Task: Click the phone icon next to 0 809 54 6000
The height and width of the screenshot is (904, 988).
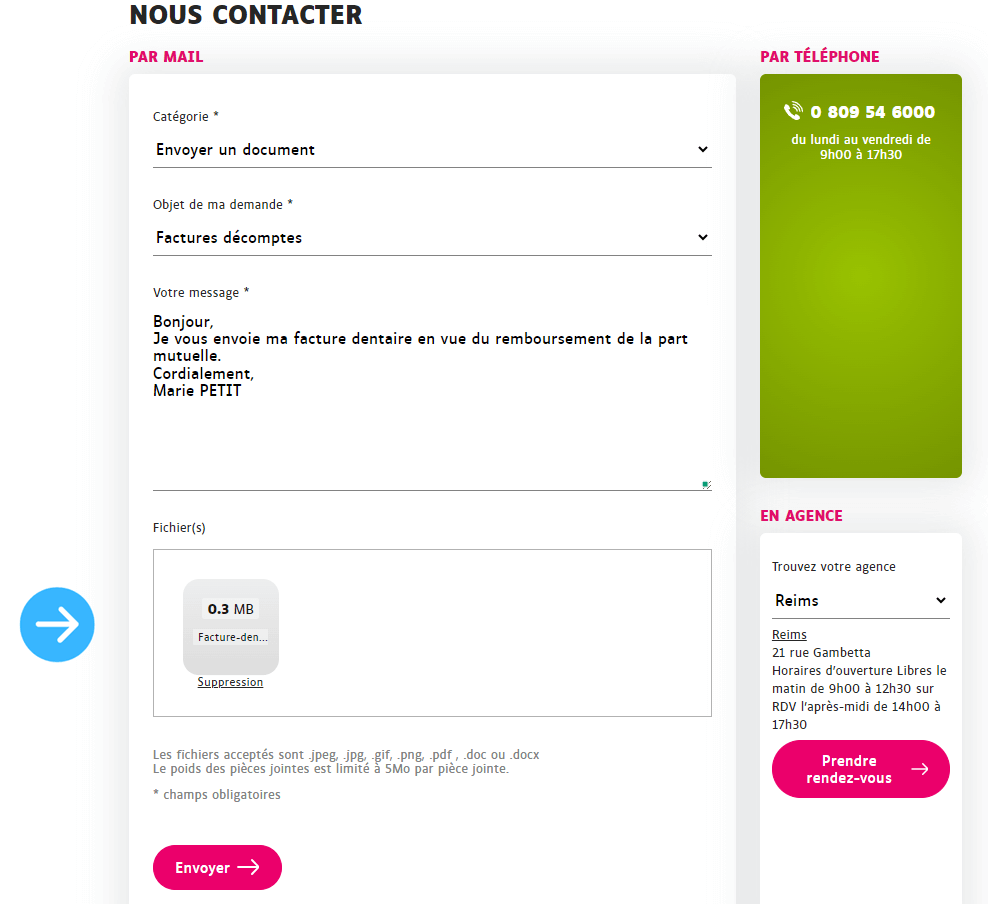Action: (x=793, y=112)
